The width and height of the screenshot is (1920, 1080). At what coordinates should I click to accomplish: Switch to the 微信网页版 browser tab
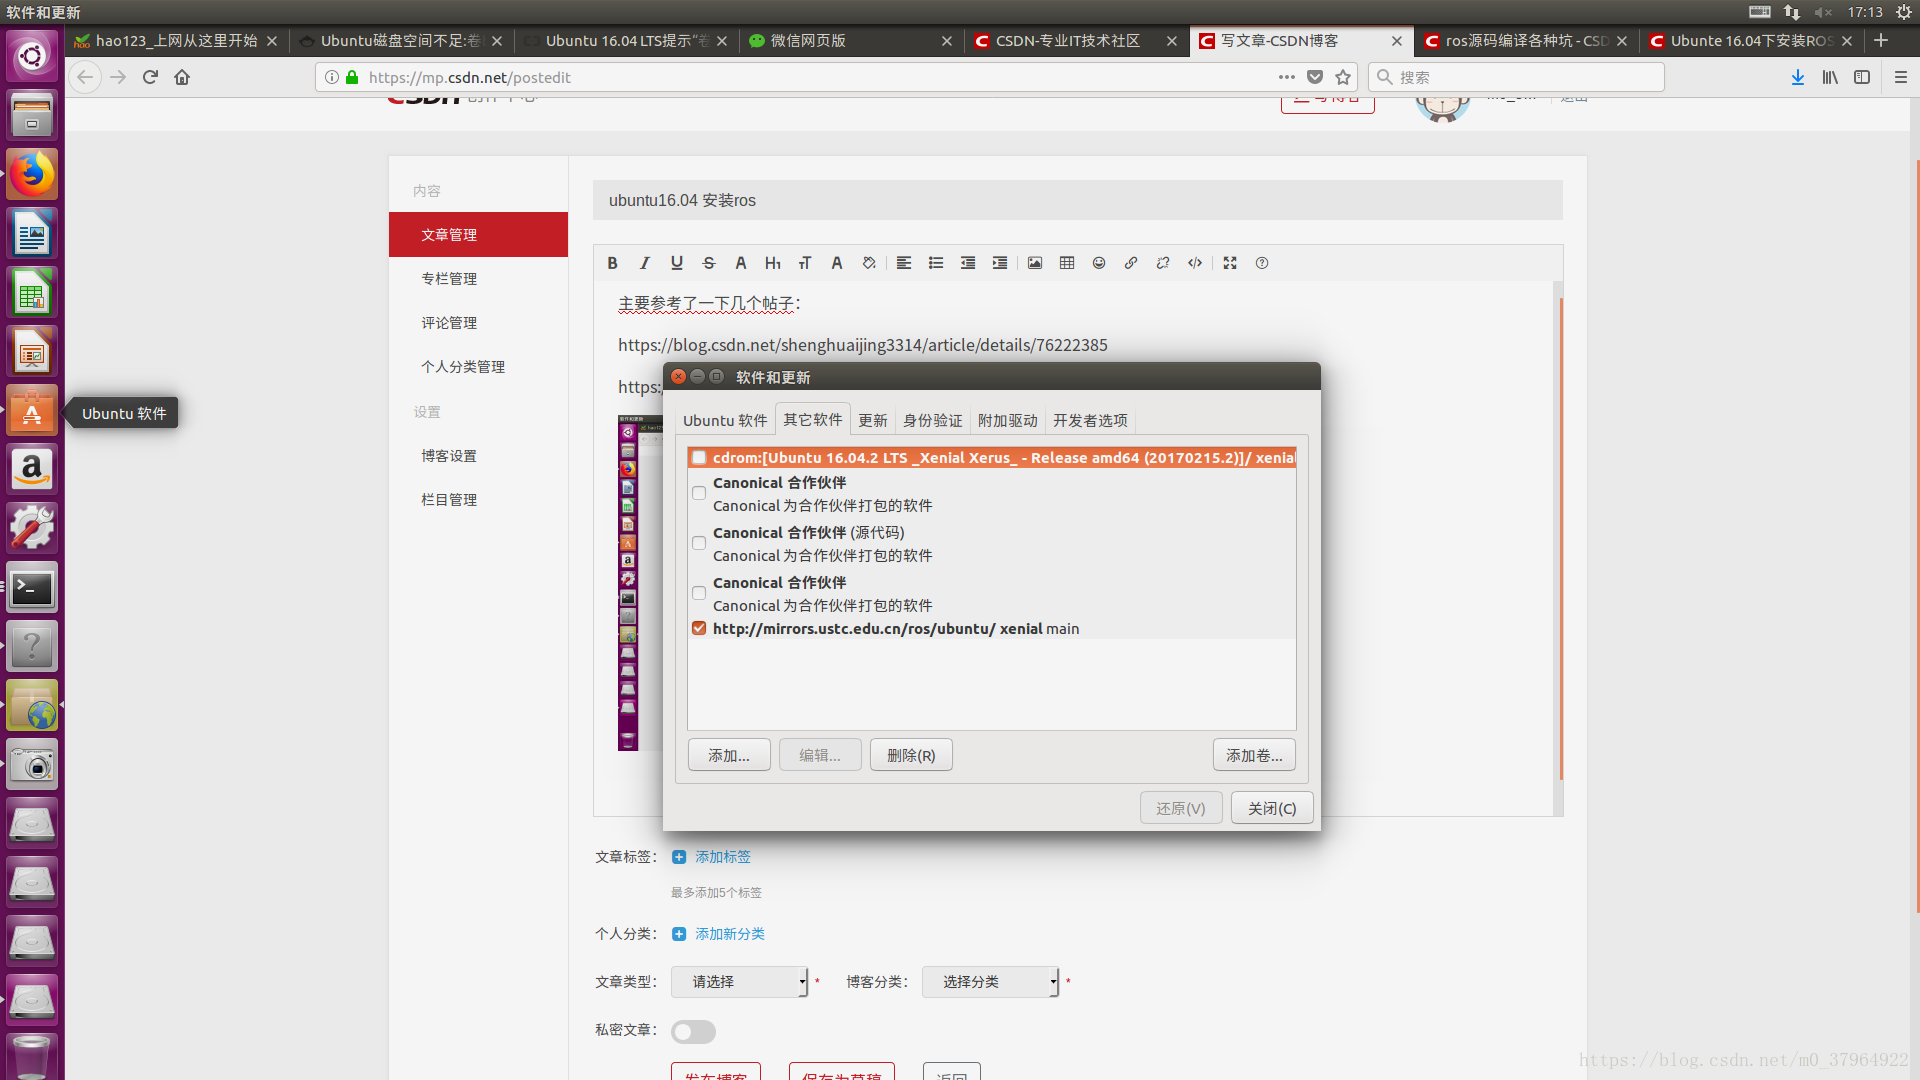click(851, 41)
